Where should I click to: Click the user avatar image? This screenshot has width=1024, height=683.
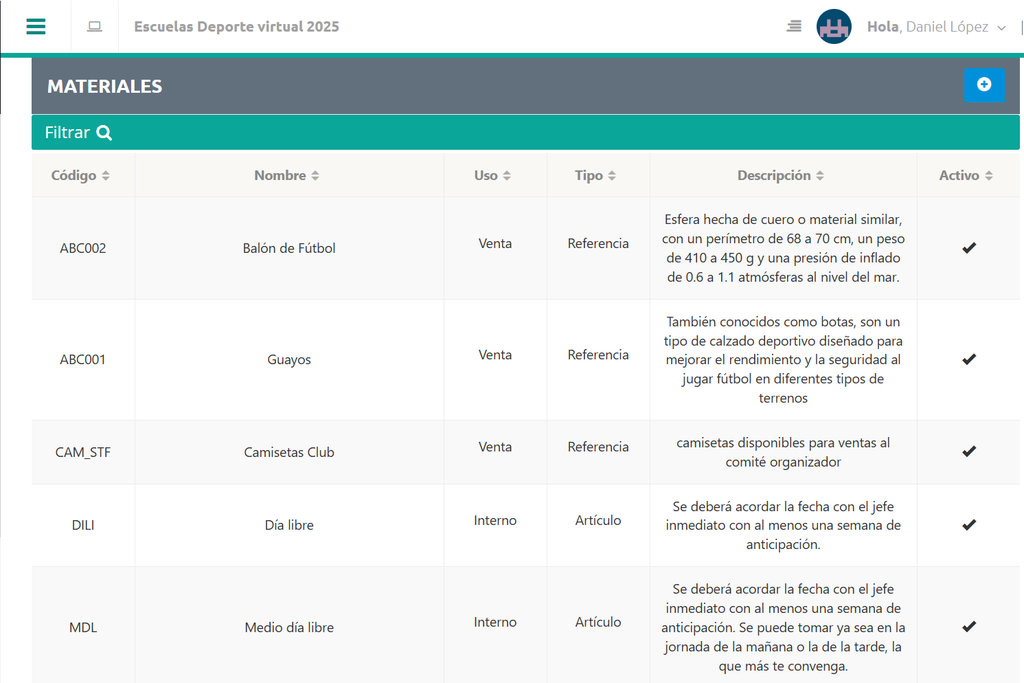click(834, 27)
